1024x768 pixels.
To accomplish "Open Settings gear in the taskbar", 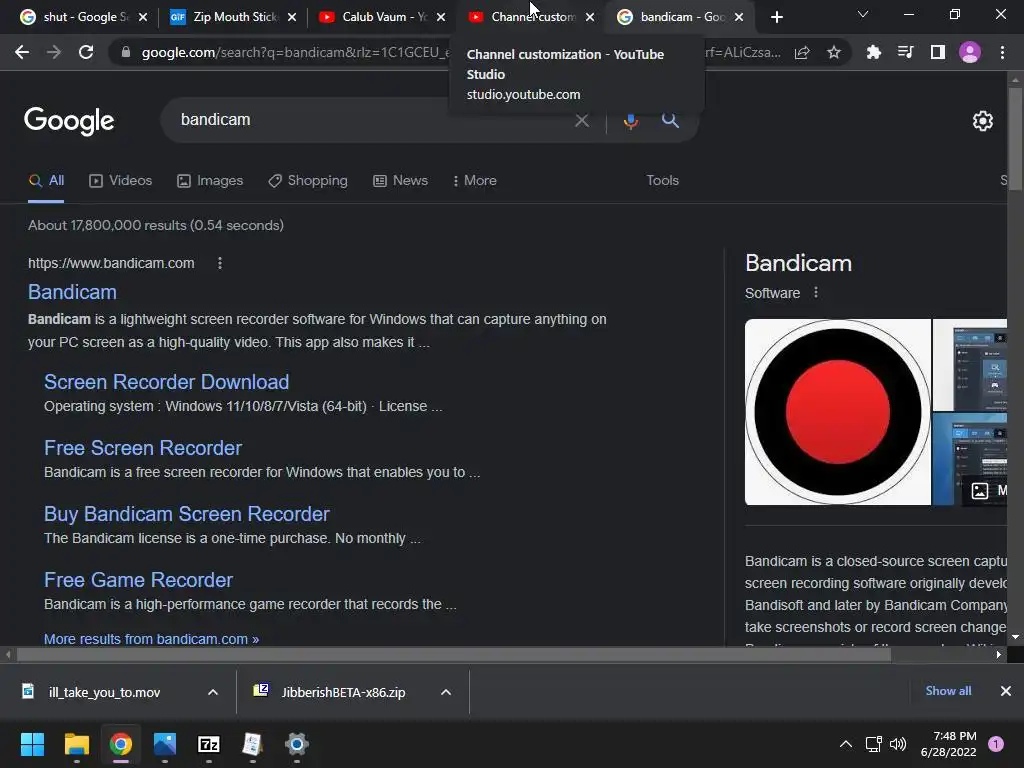I will 296,744.
